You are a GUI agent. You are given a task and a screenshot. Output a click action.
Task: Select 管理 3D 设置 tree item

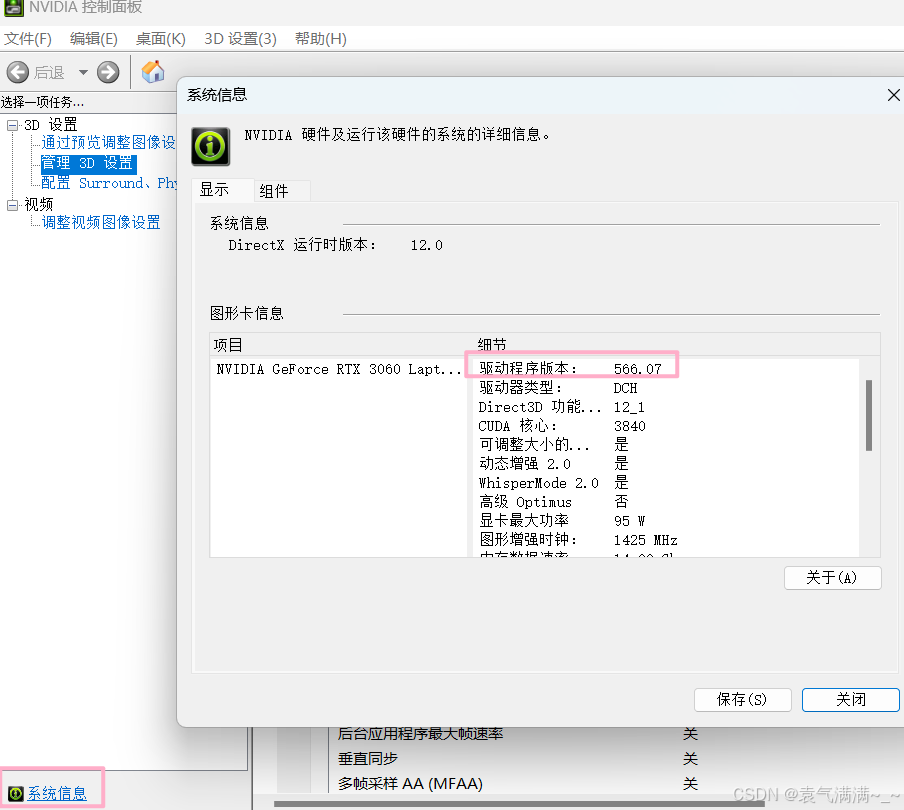88,163
